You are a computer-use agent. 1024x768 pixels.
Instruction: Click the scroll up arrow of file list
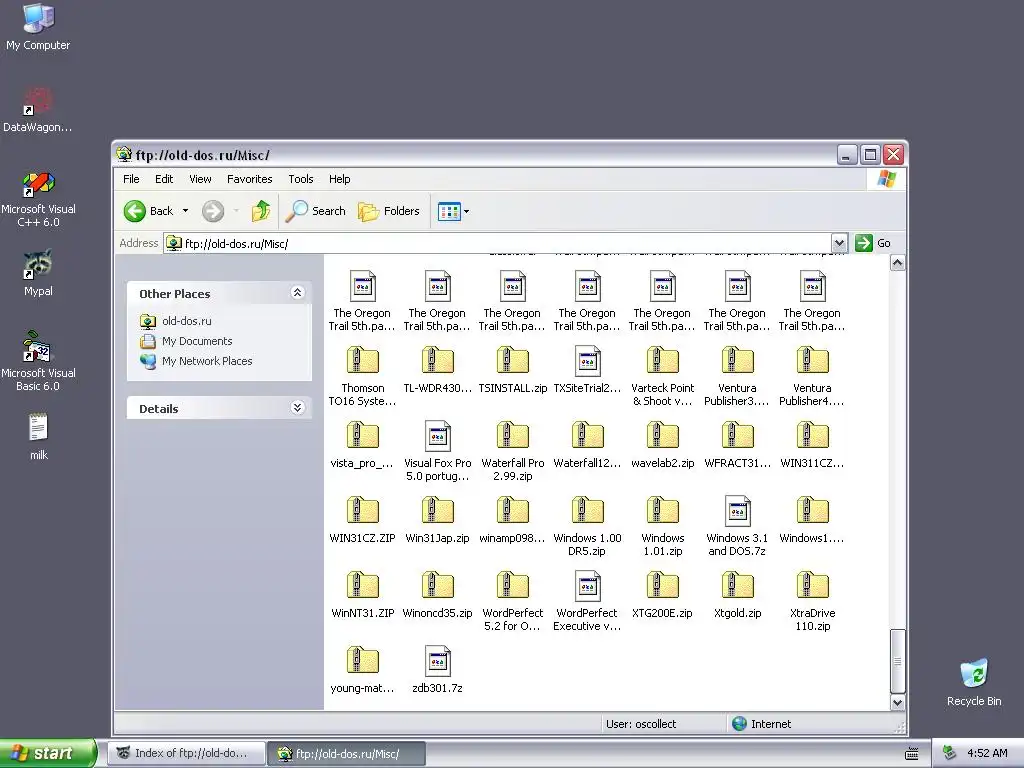pyautogui.click(x=898, y=263)
